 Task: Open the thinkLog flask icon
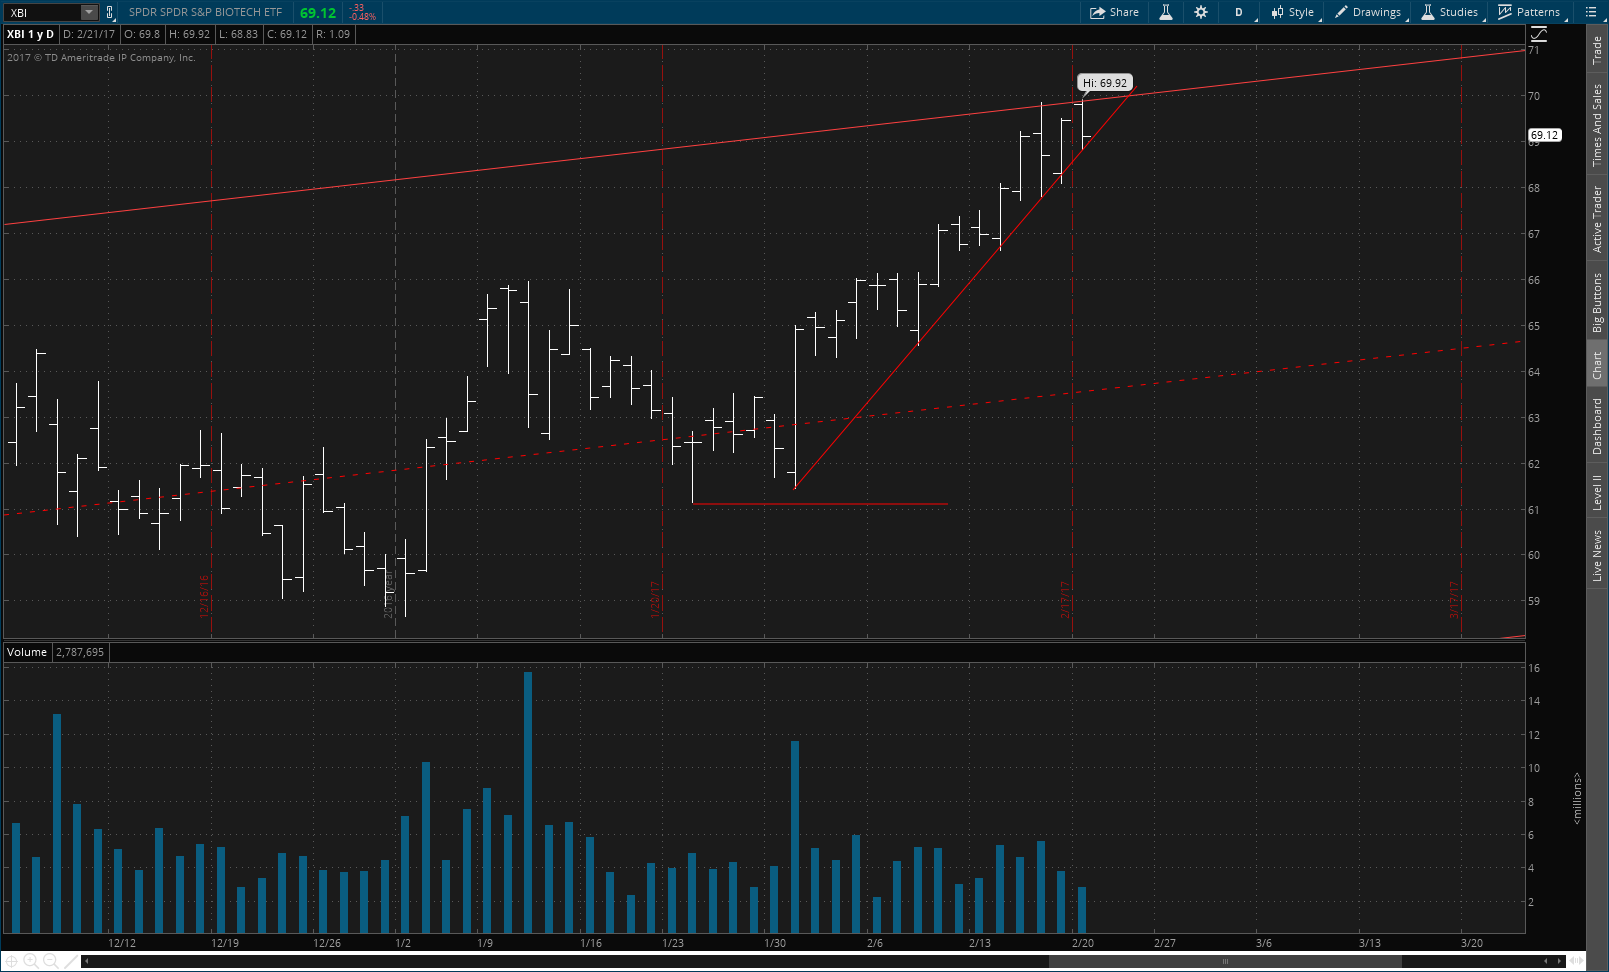(x=1166, y=12)
